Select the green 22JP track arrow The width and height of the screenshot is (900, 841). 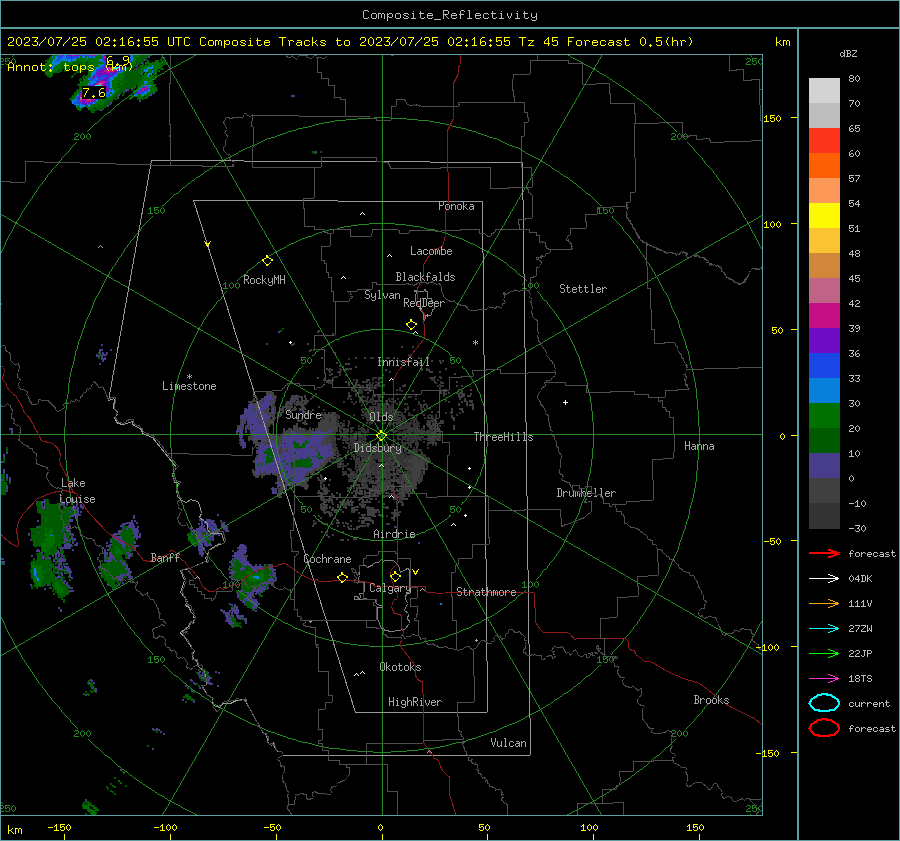pos(824,653)
